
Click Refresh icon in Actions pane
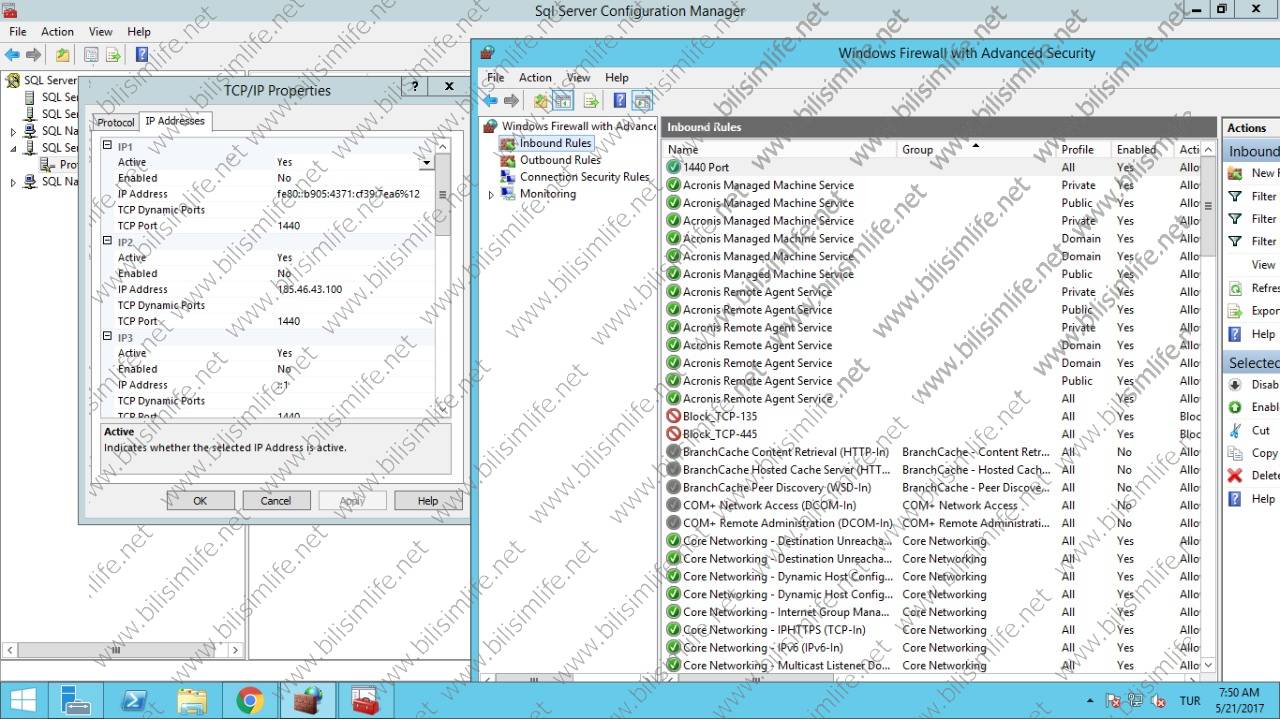(x=1235, y=288)
